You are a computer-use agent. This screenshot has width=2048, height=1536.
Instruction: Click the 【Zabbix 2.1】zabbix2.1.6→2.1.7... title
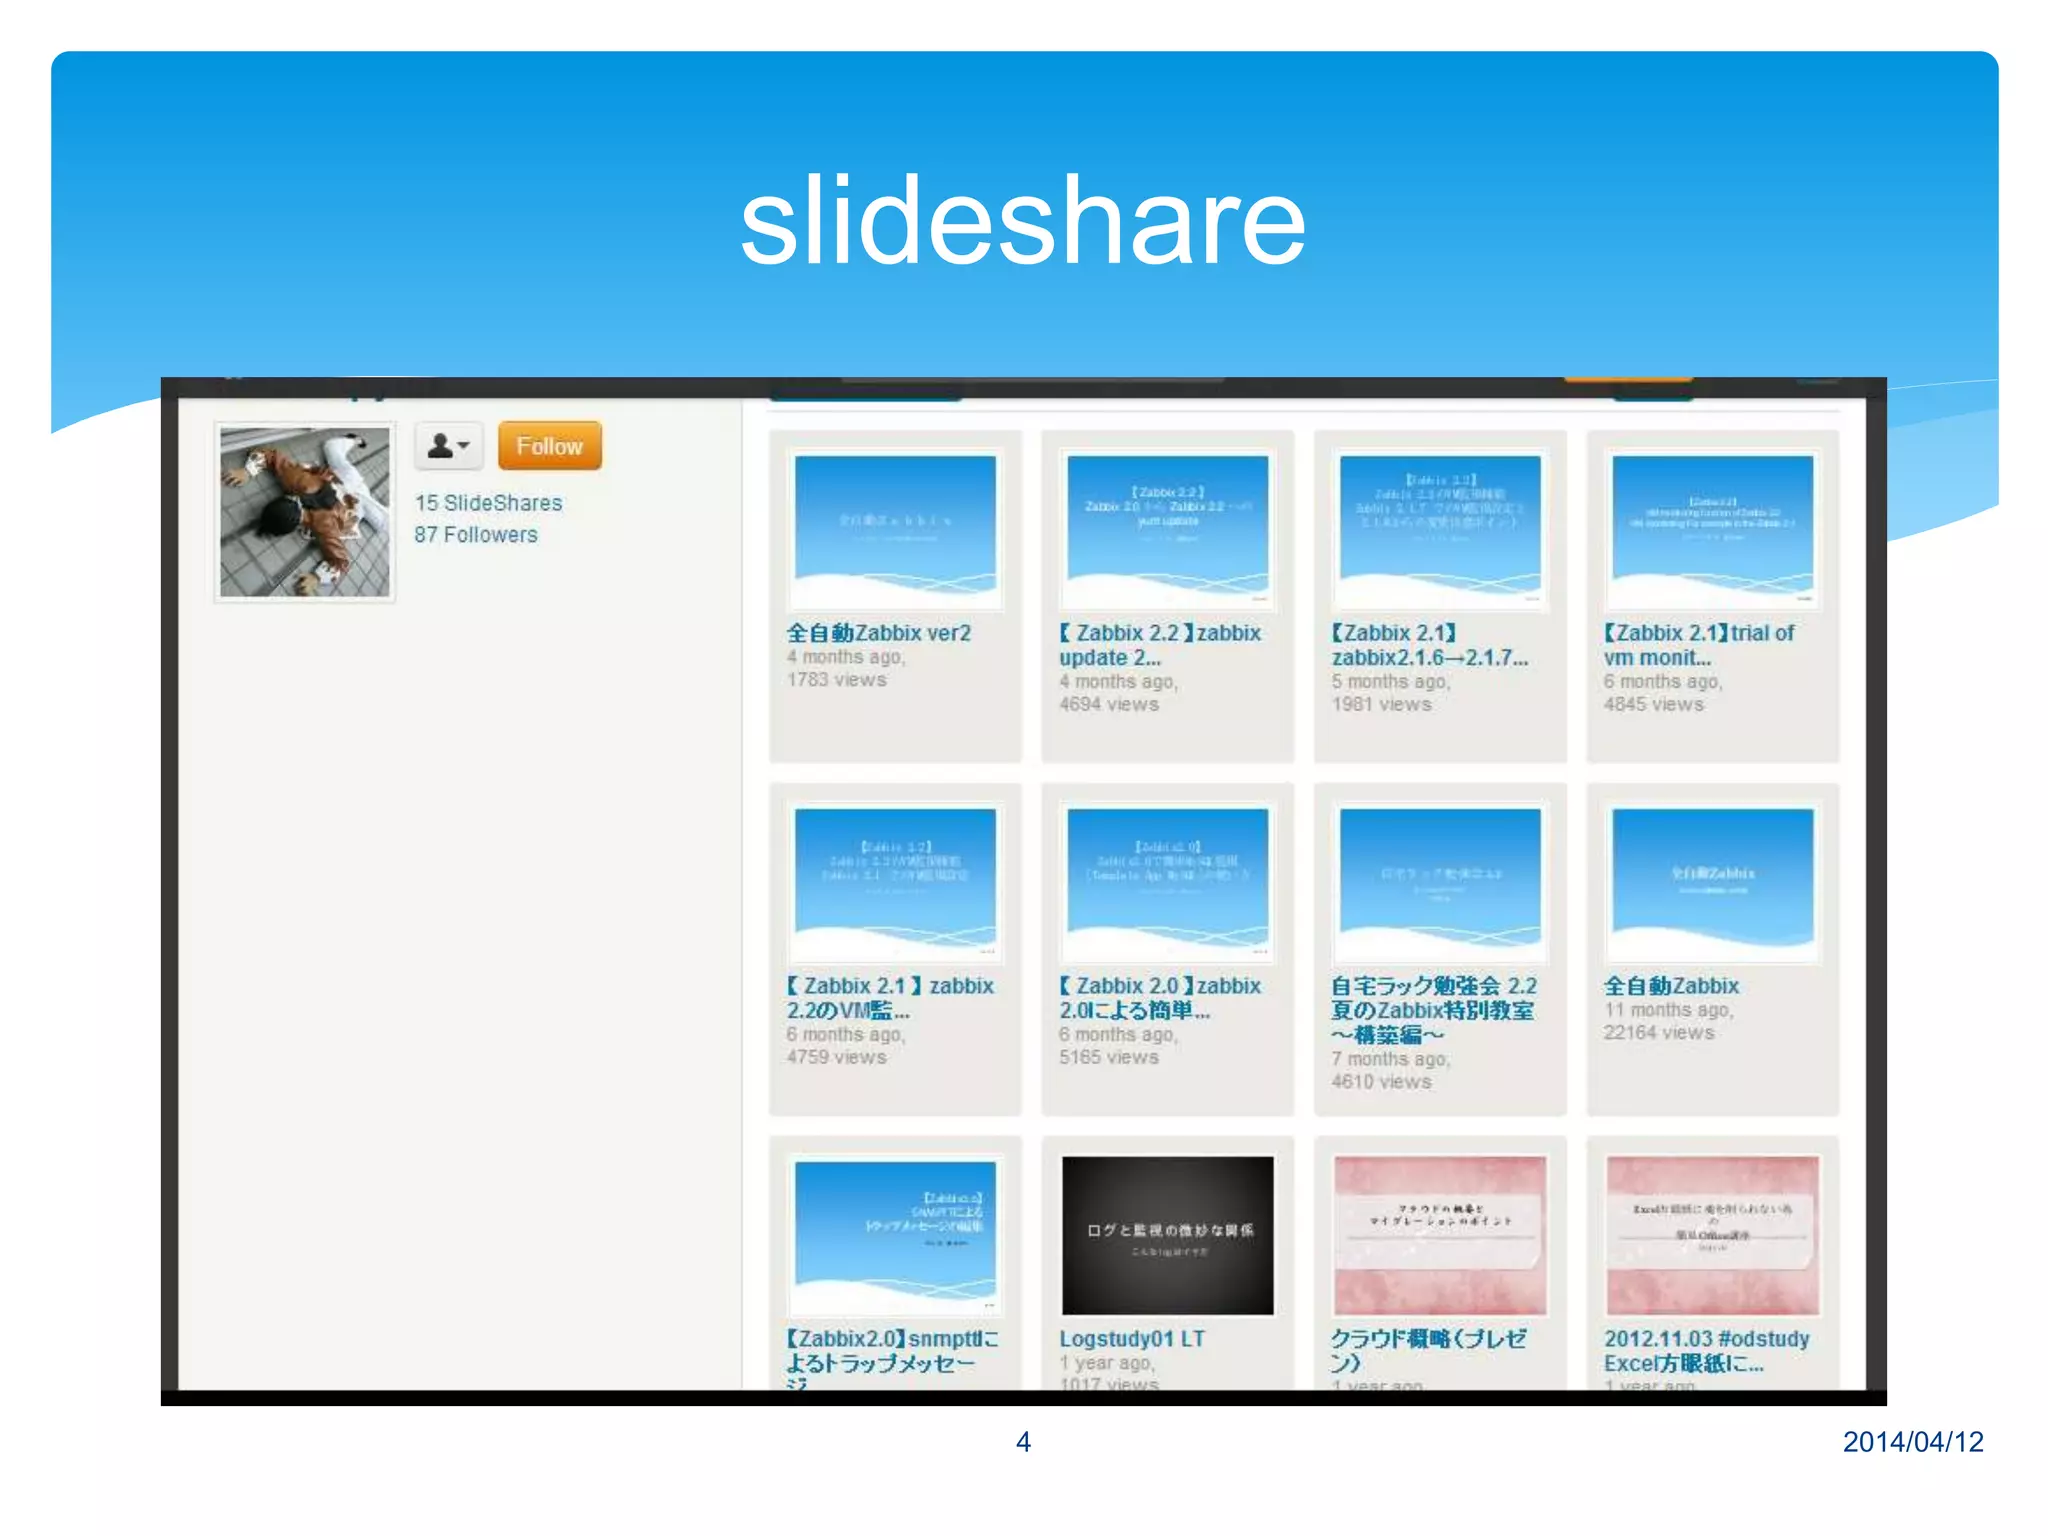[1430, 645]
